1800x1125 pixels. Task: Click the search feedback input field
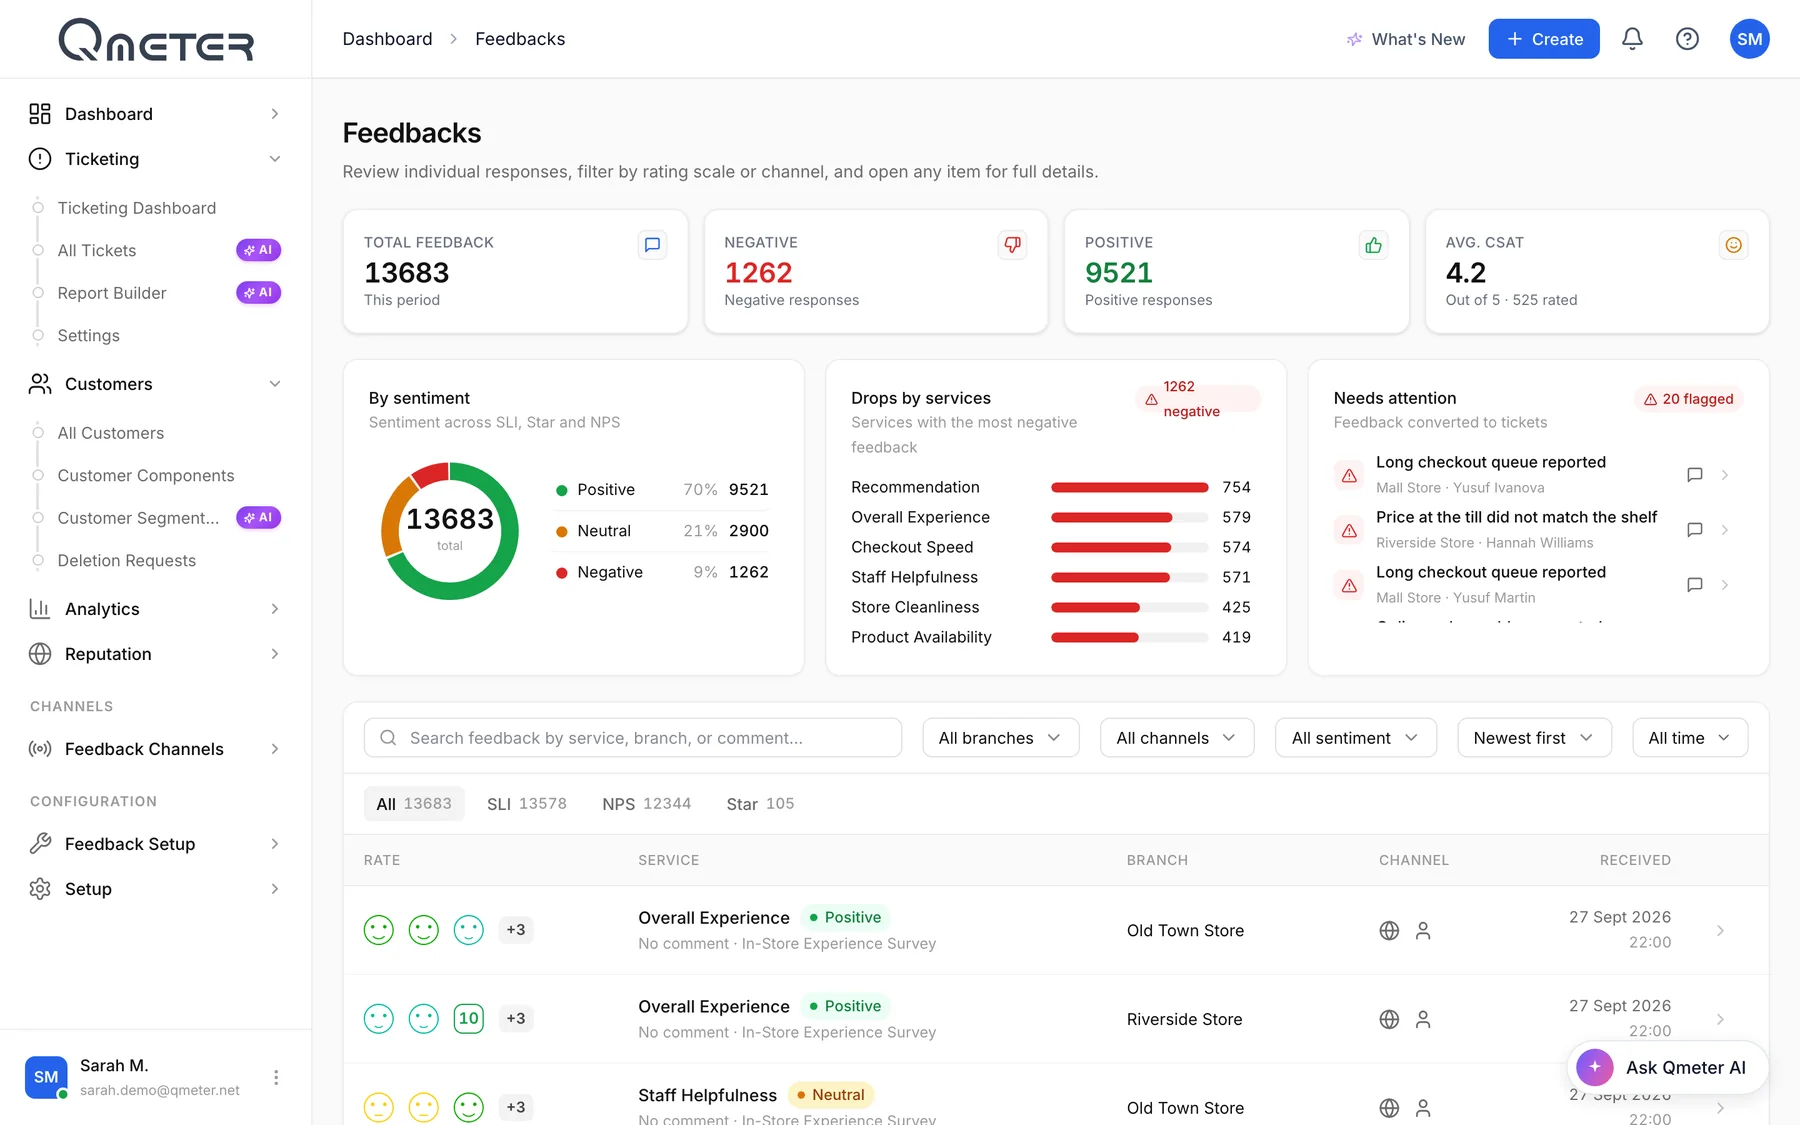[633, 738]
